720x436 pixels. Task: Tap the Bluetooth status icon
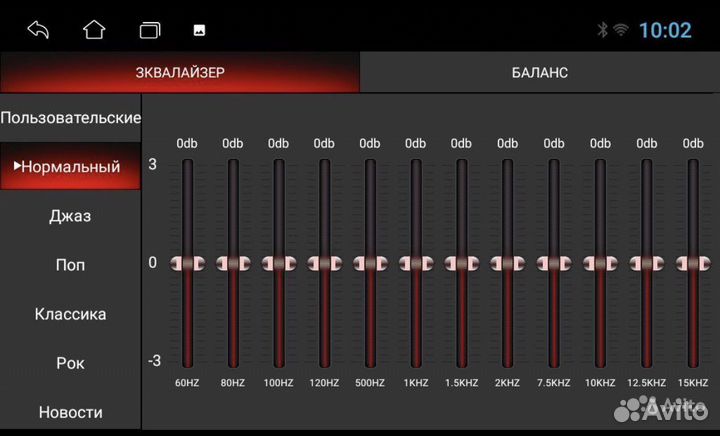tap(602, 30)
